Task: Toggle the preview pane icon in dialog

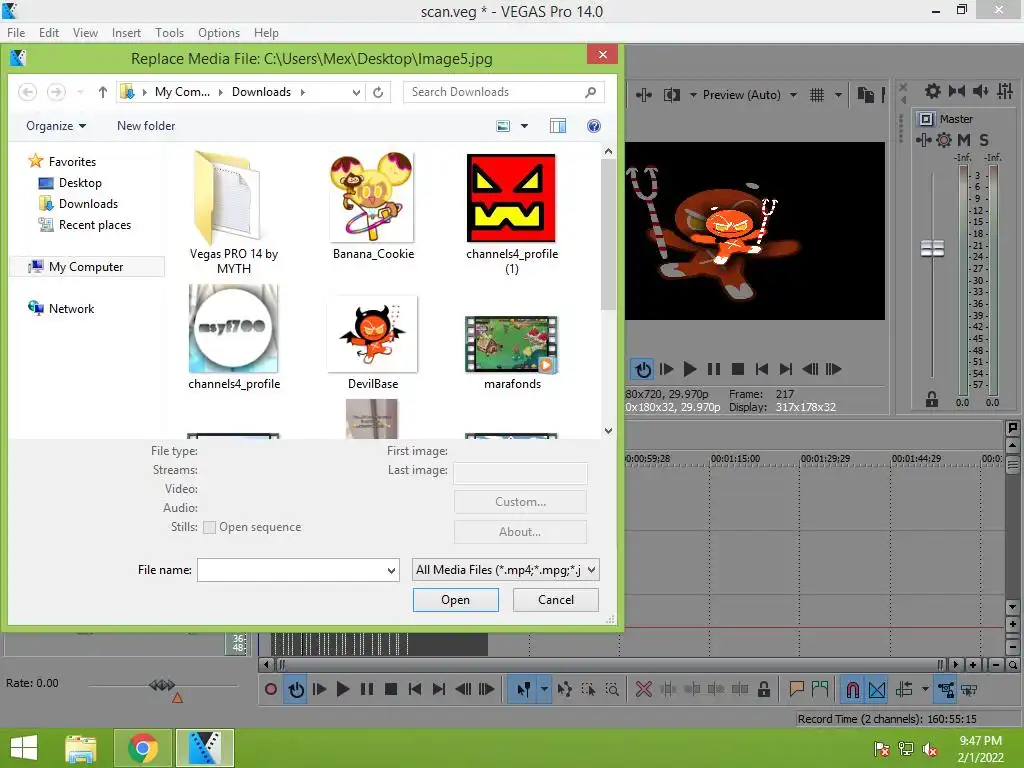Action: click(558, 126)
